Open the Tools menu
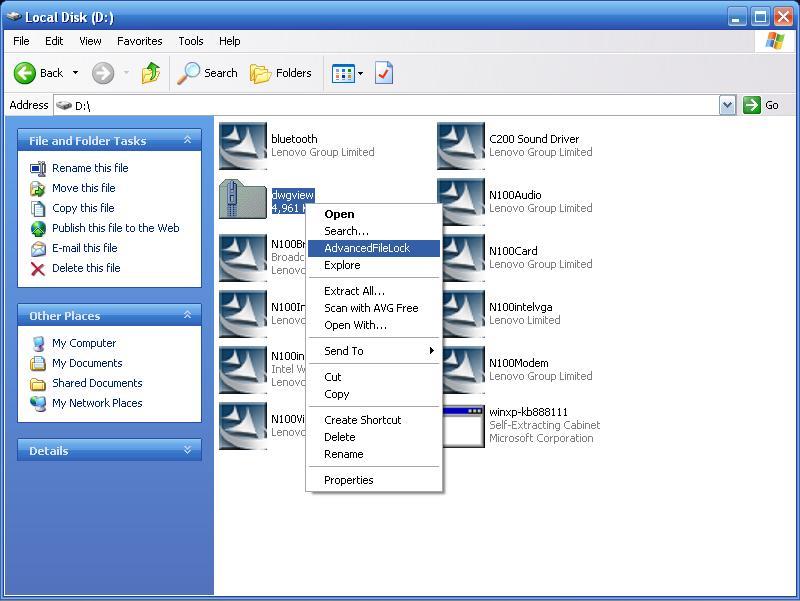The width and height of the screenshot is (800, 601). click(x=190, y=41)
